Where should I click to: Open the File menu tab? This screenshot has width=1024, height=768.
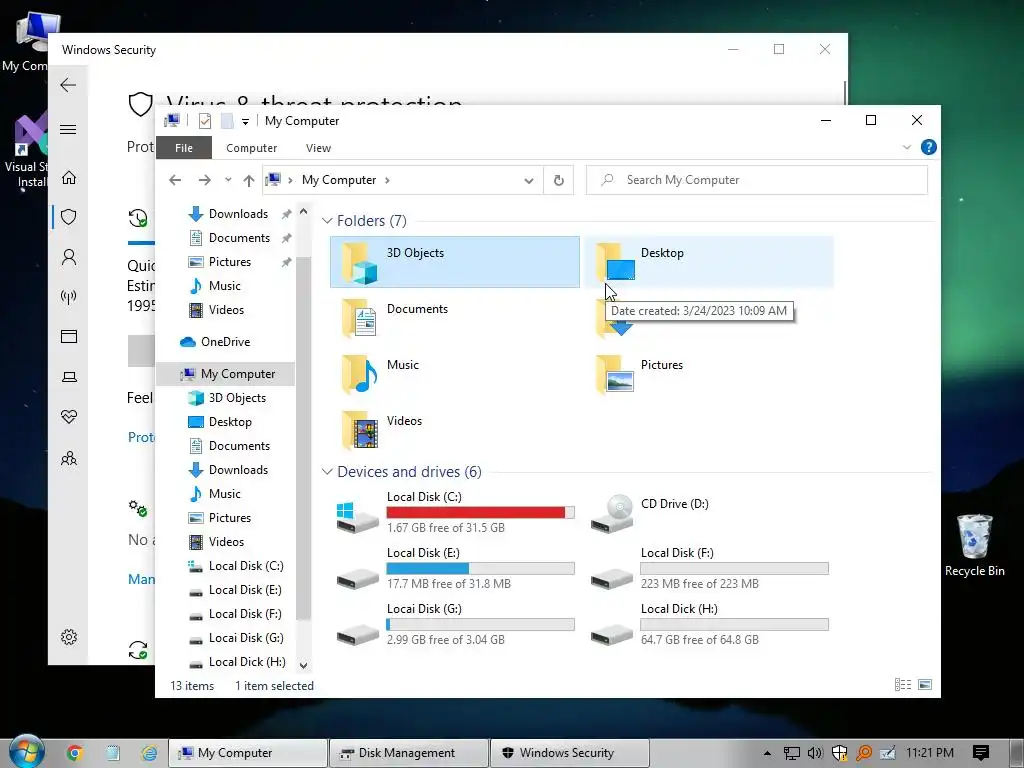coord(184,148)
